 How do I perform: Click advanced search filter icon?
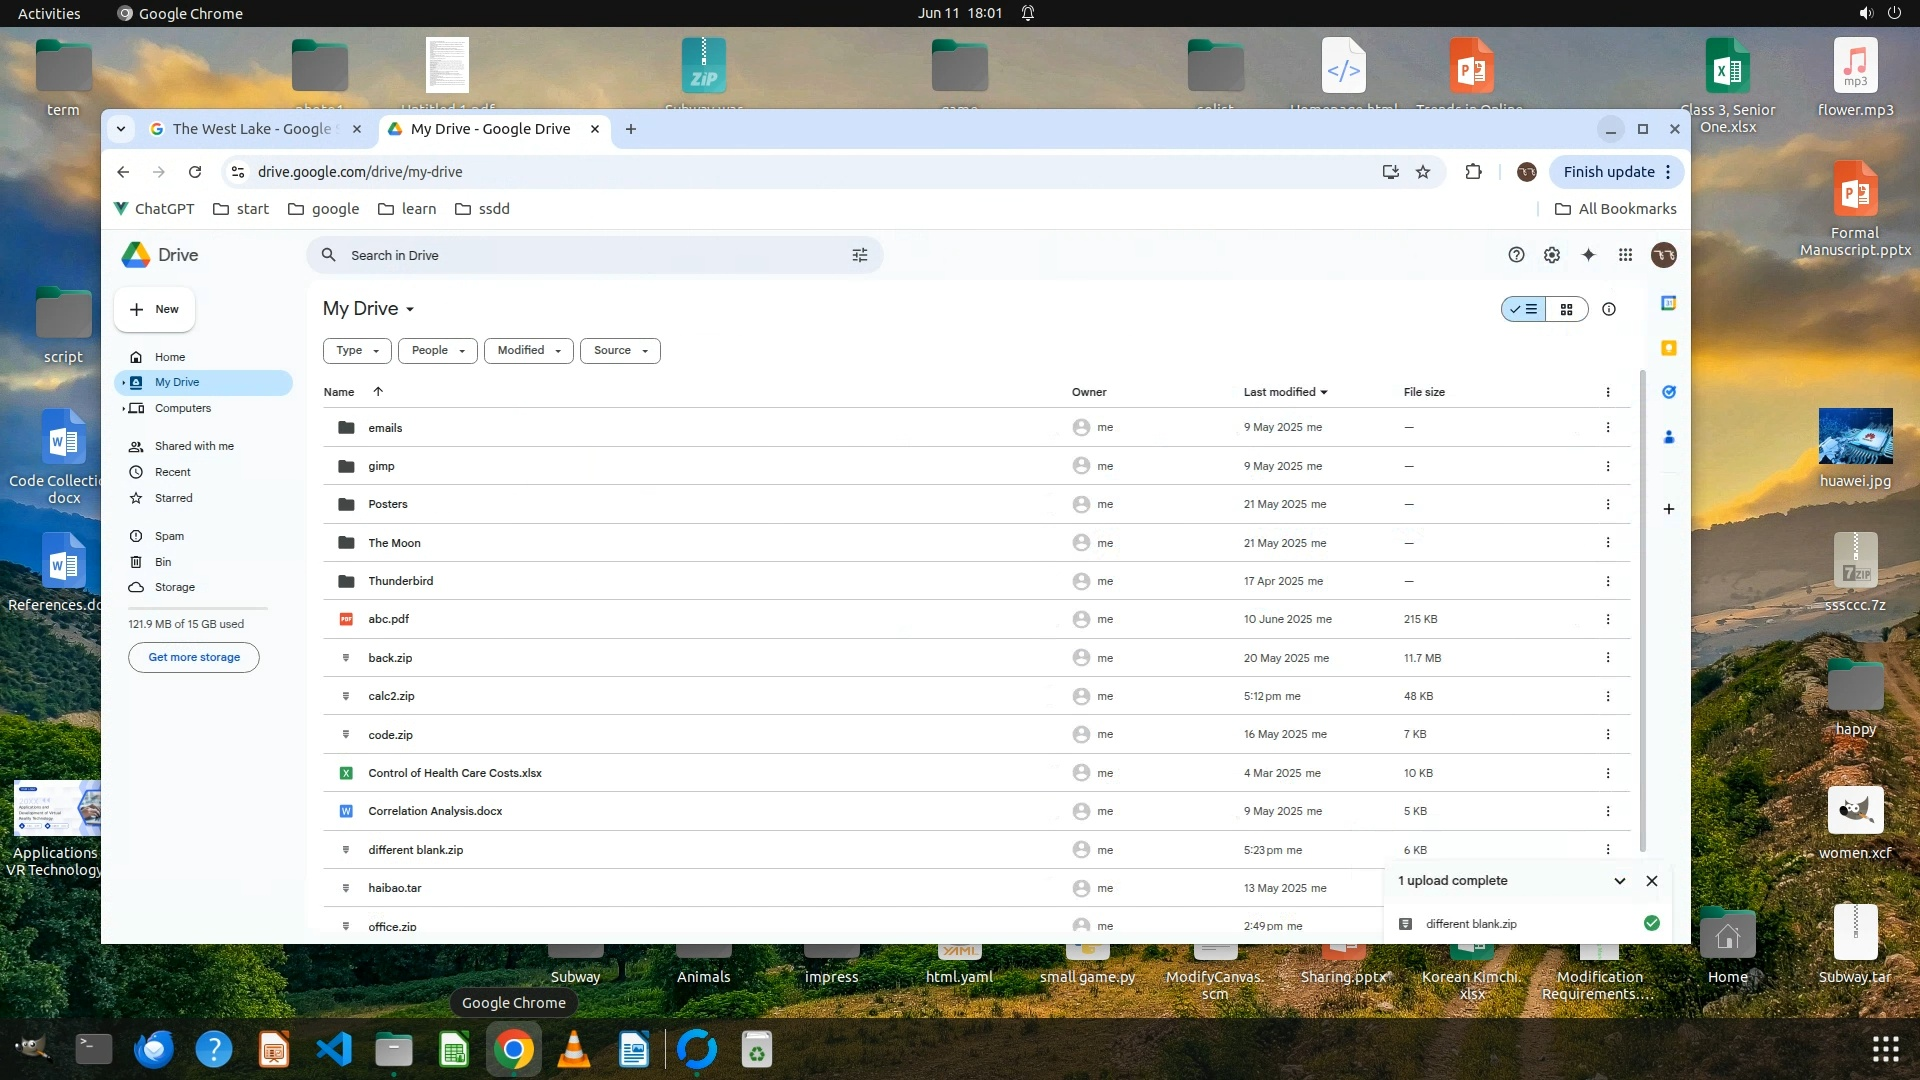click(859, 255)
